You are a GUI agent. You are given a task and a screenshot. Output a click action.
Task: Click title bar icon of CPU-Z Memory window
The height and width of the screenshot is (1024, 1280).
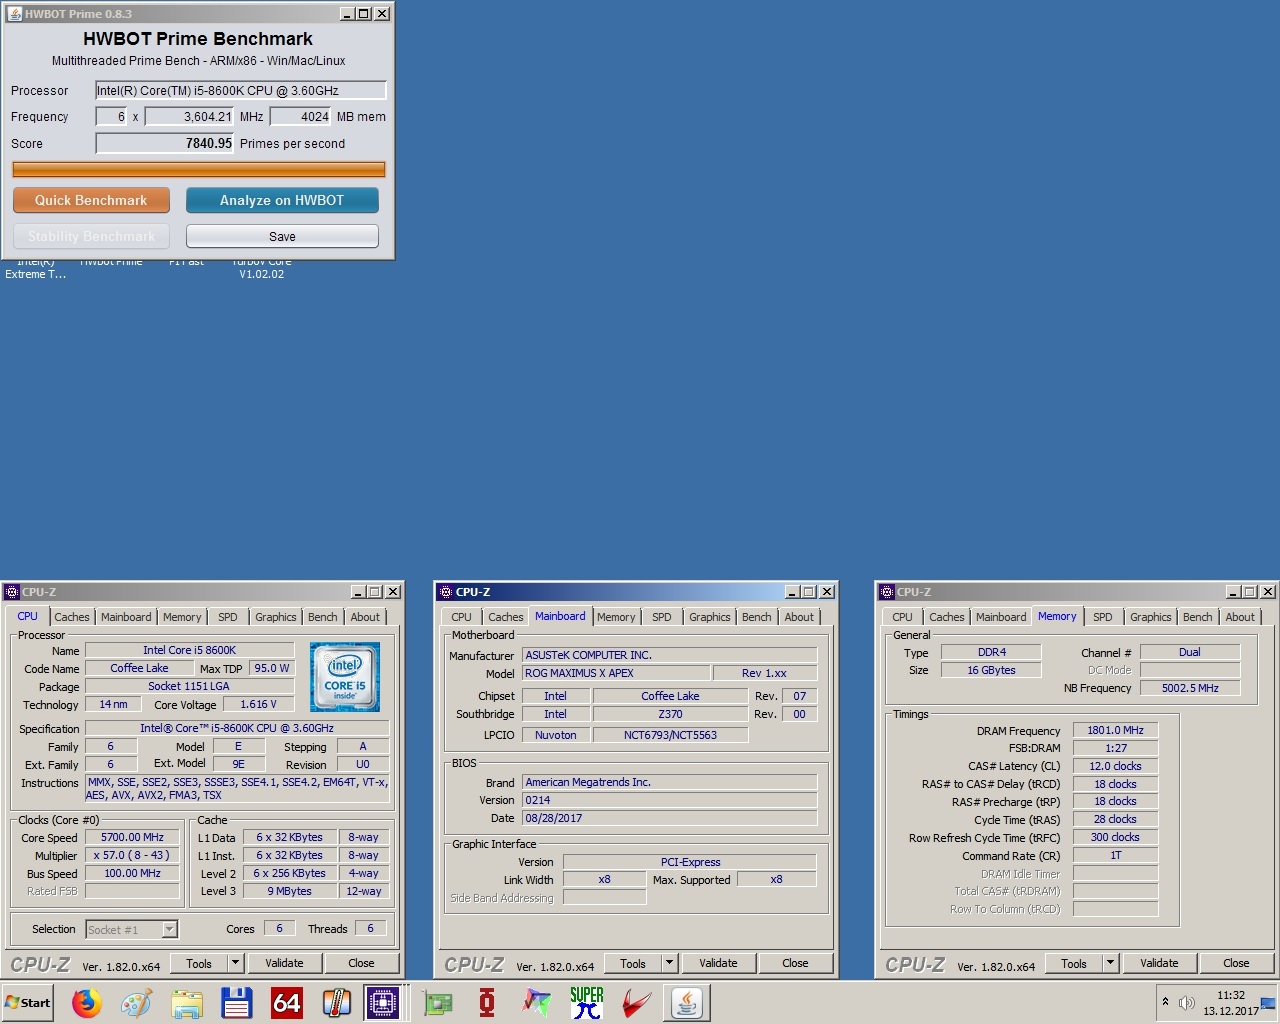(x=886, y=592)
